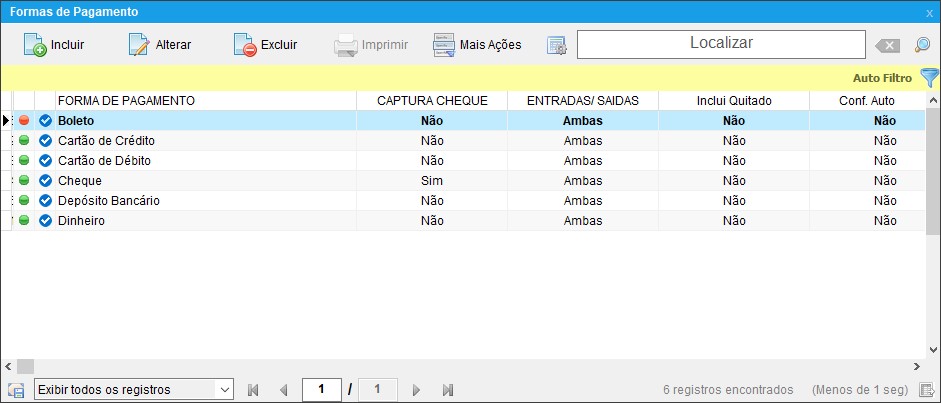
Task: Click the vertical scrollbar down arrow
Action: pos(933,350)
